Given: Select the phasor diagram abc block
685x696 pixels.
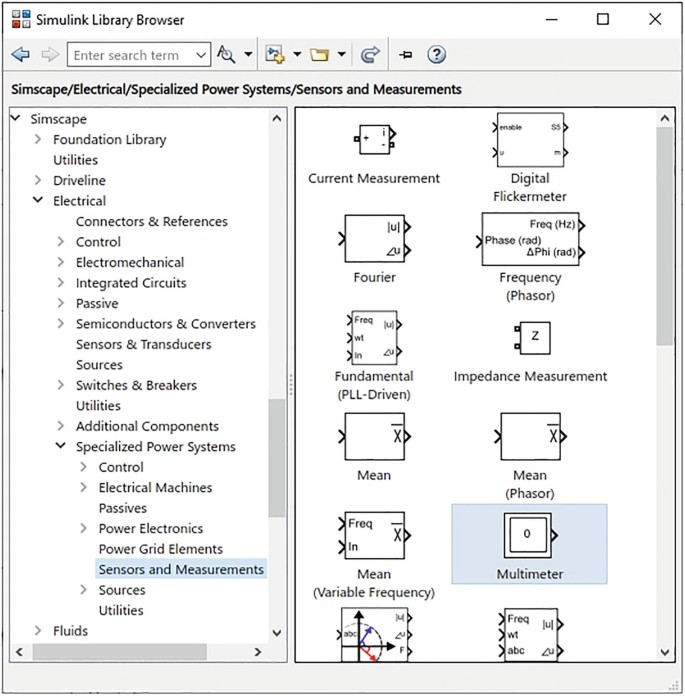Looking at the screenshot, I should tap(375, 635).
